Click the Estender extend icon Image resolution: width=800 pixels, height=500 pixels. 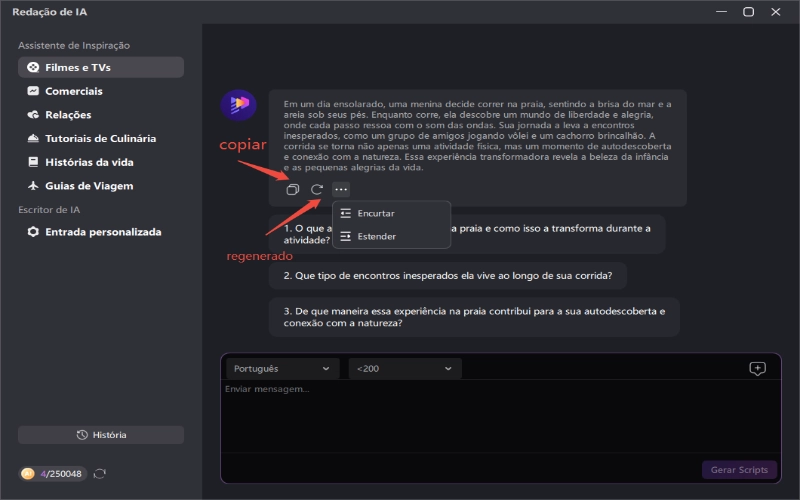345,236
